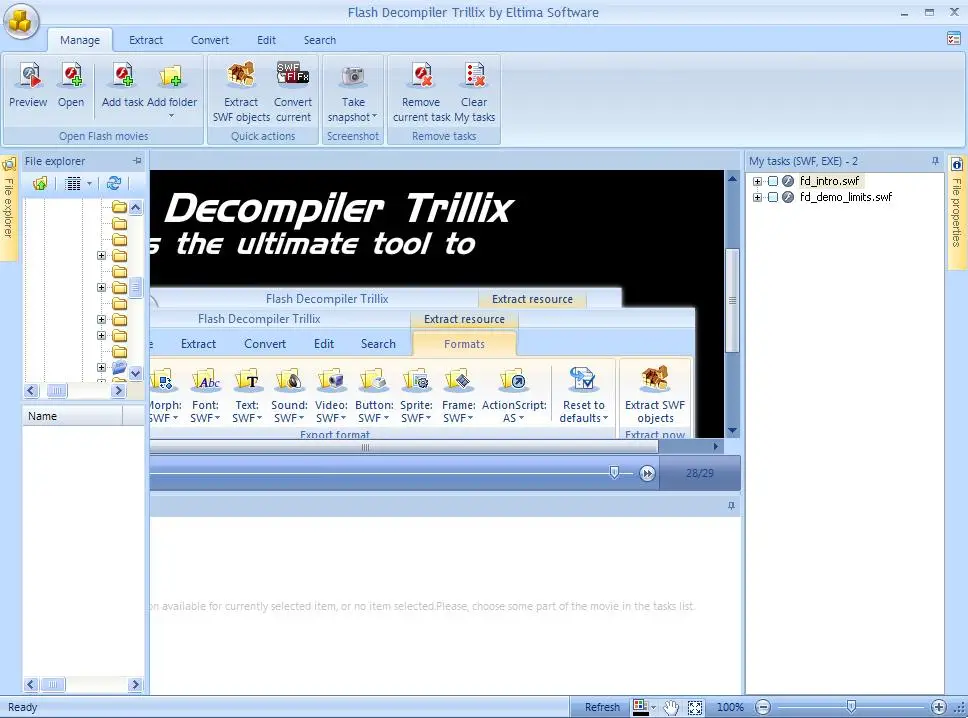Click the Convert current icon
Image resolution: width=968 pixels, height=718 pixels.
click(293, 74)
